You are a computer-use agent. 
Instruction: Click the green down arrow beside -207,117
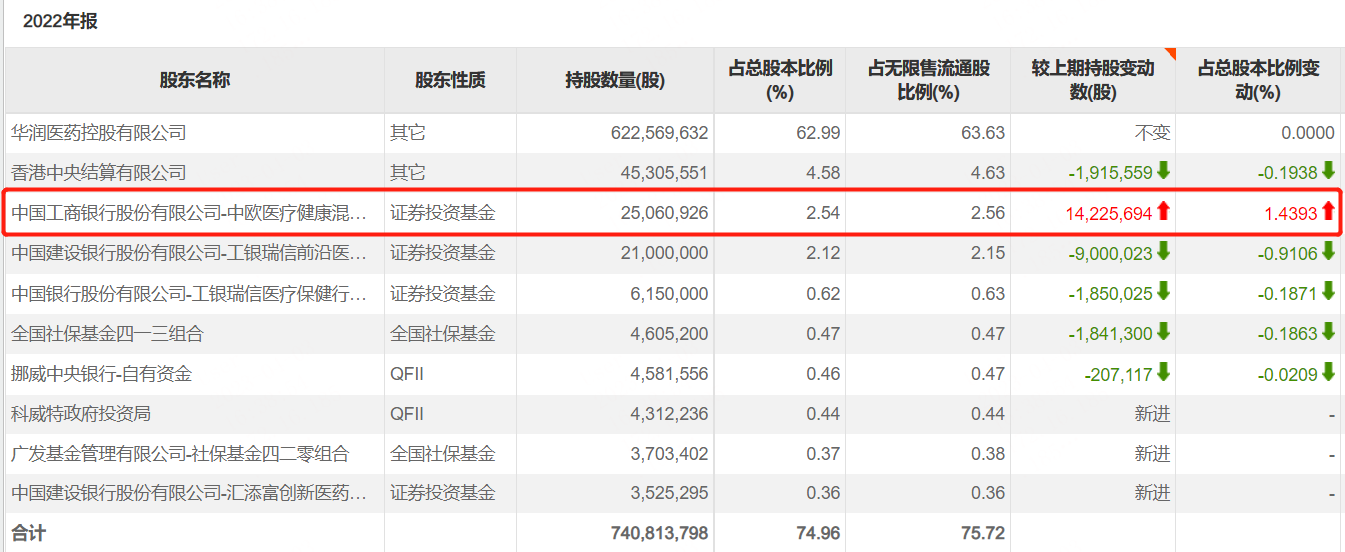point(1163,372)
